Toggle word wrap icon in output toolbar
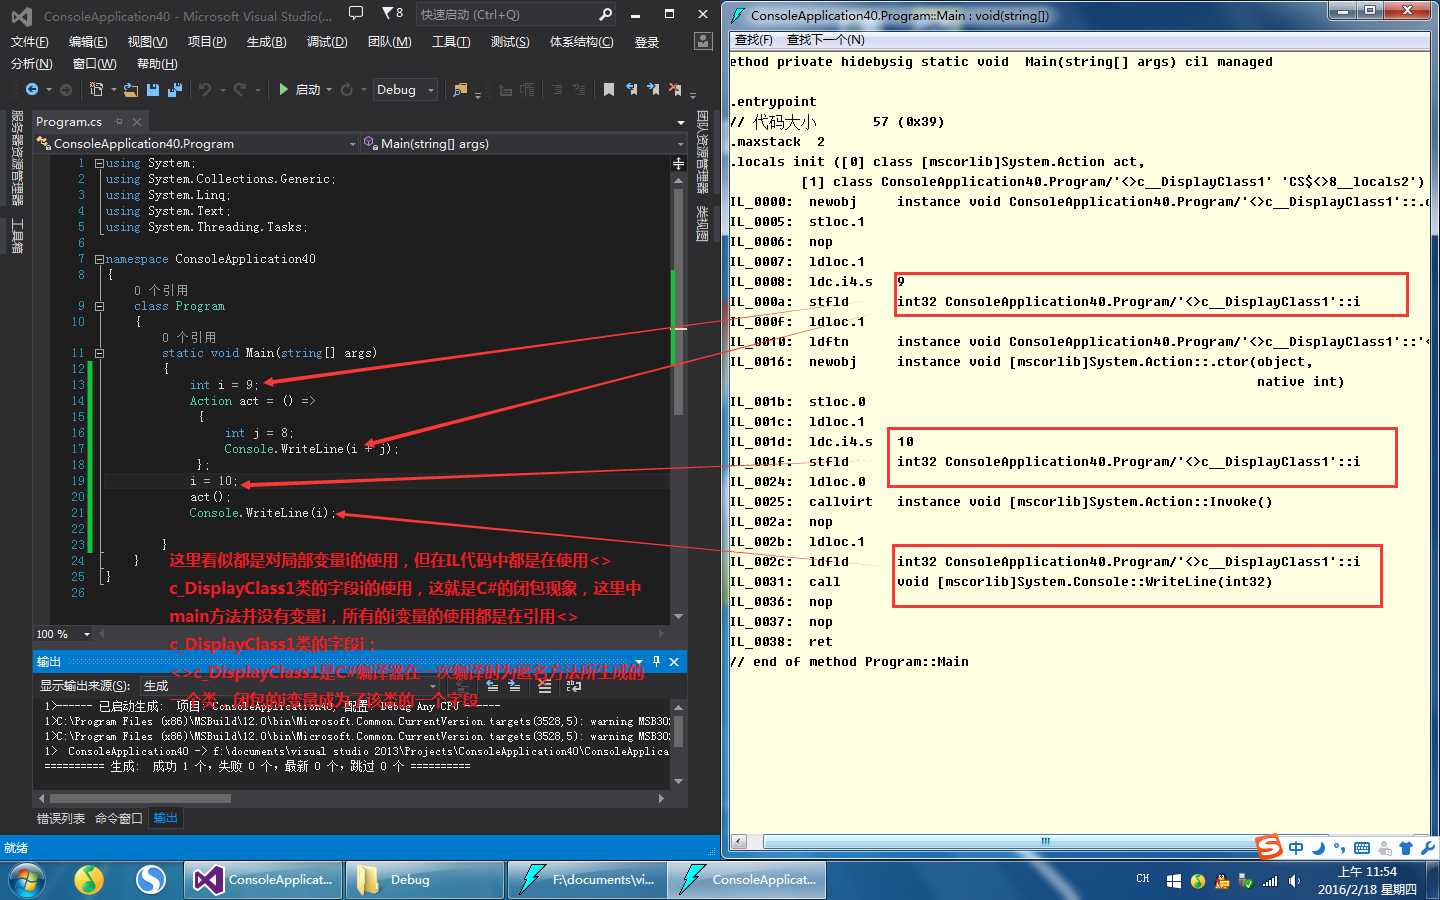This screenshot has width=1440, height=900. click(x=574, y=686)
